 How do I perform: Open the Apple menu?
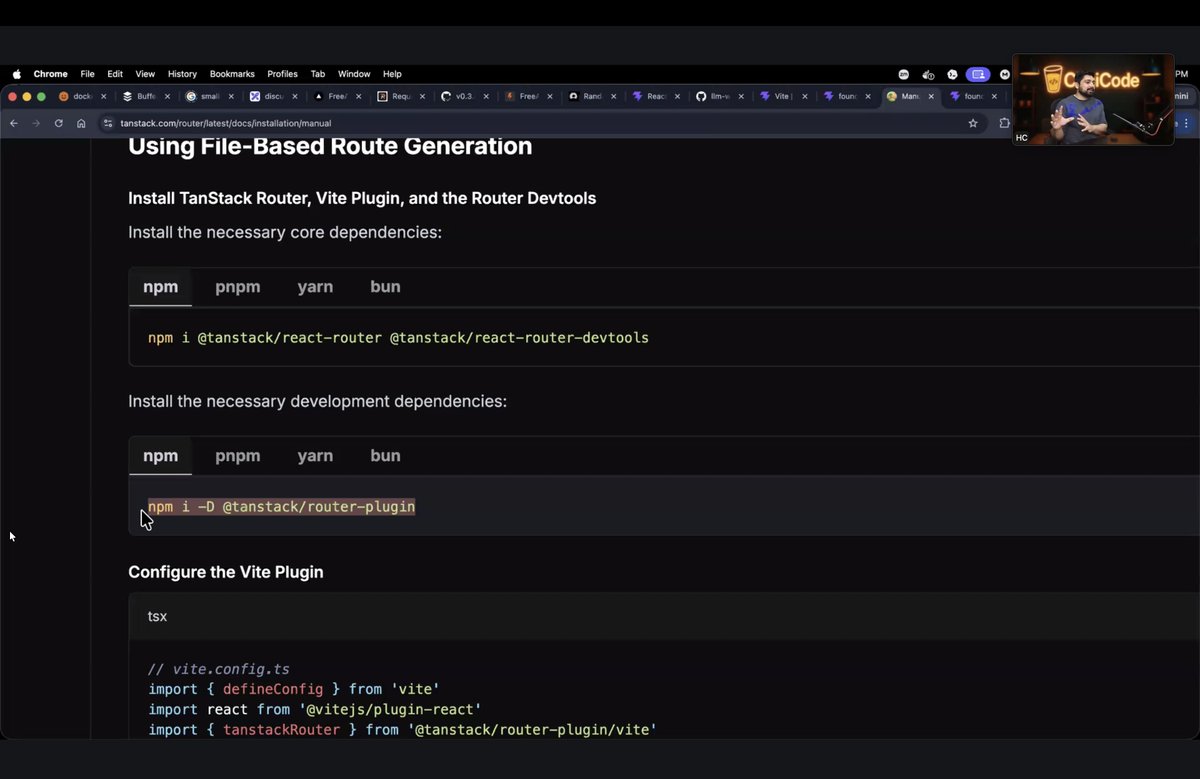point(16,74)
